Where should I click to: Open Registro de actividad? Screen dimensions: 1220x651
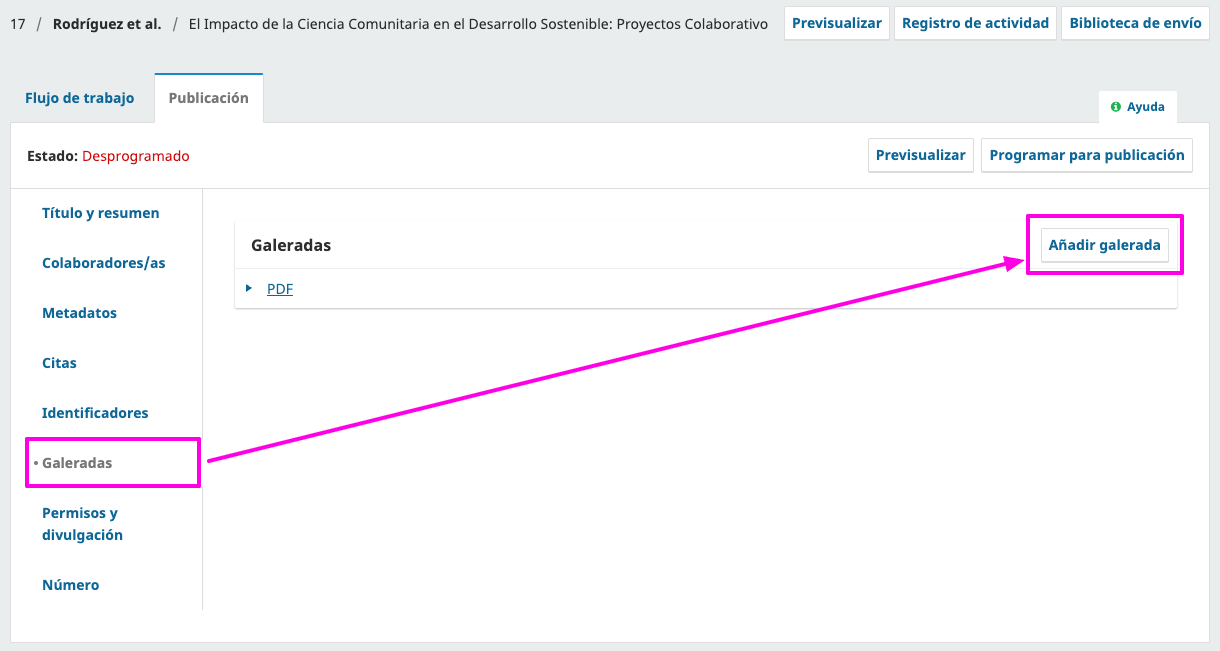[975, 23]
